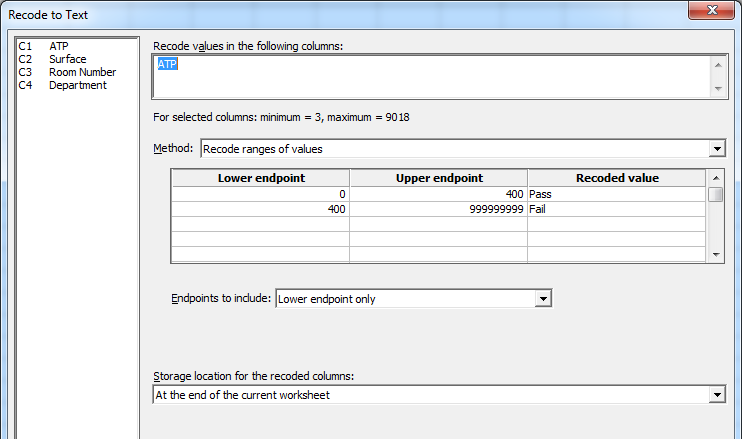Click empty third row lower endpoint cell
This screenshot has width=742, height=439.
(x=260, y=225)
